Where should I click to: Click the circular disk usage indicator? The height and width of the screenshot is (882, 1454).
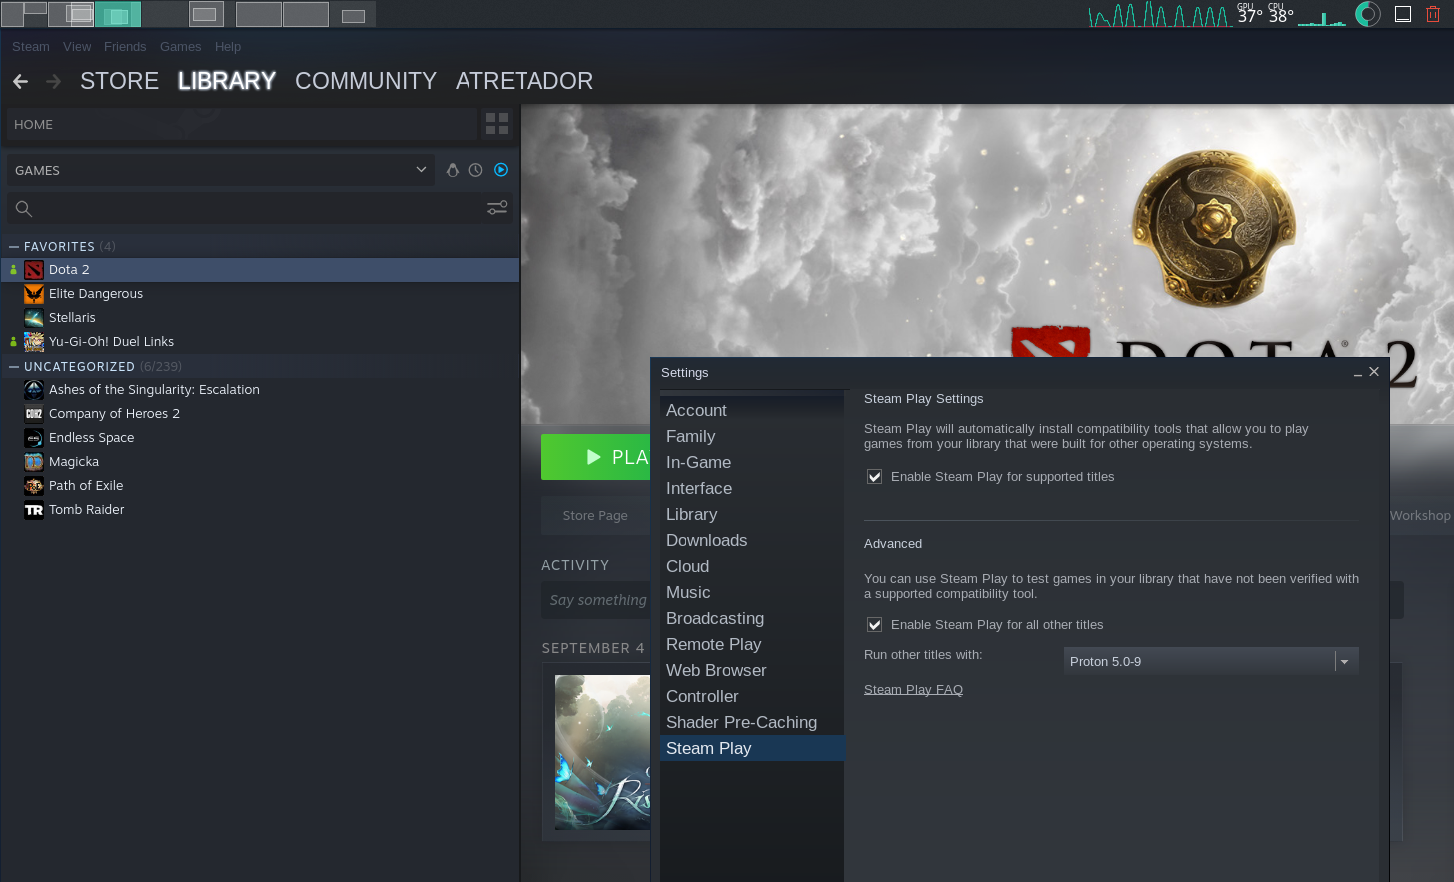[x=1367, y=14]
